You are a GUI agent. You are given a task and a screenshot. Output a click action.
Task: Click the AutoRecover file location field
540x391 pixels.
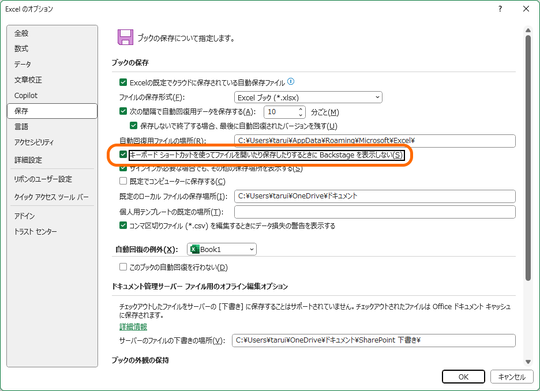pyautogui.click(x=375, y=141)
